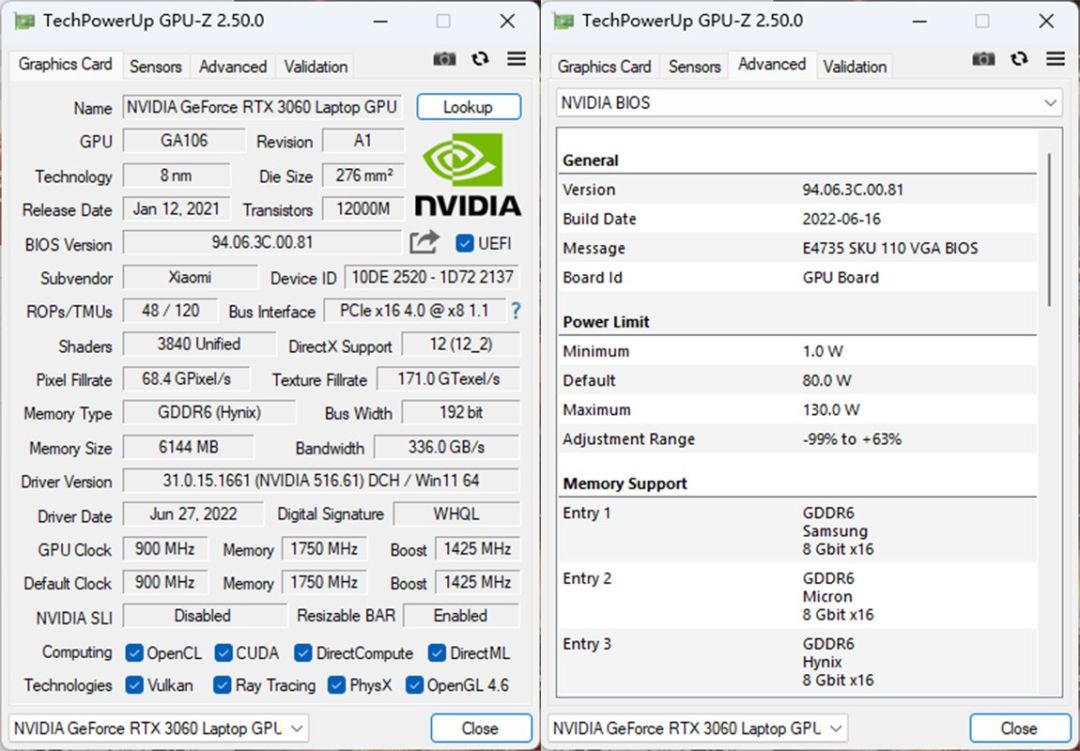
Task: Click the Lookup button
Action: [468, 107]
